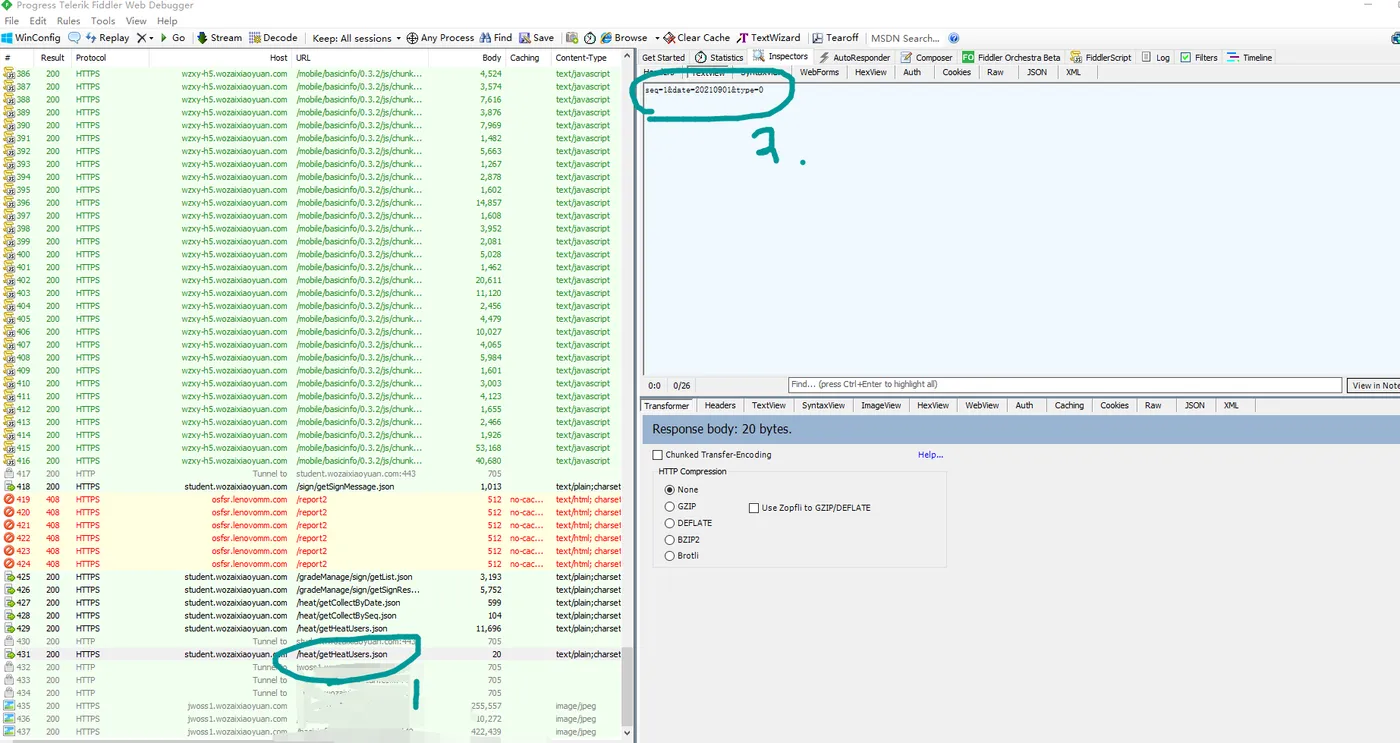Click the Browse toolbar button

click(x=623, y=38)
